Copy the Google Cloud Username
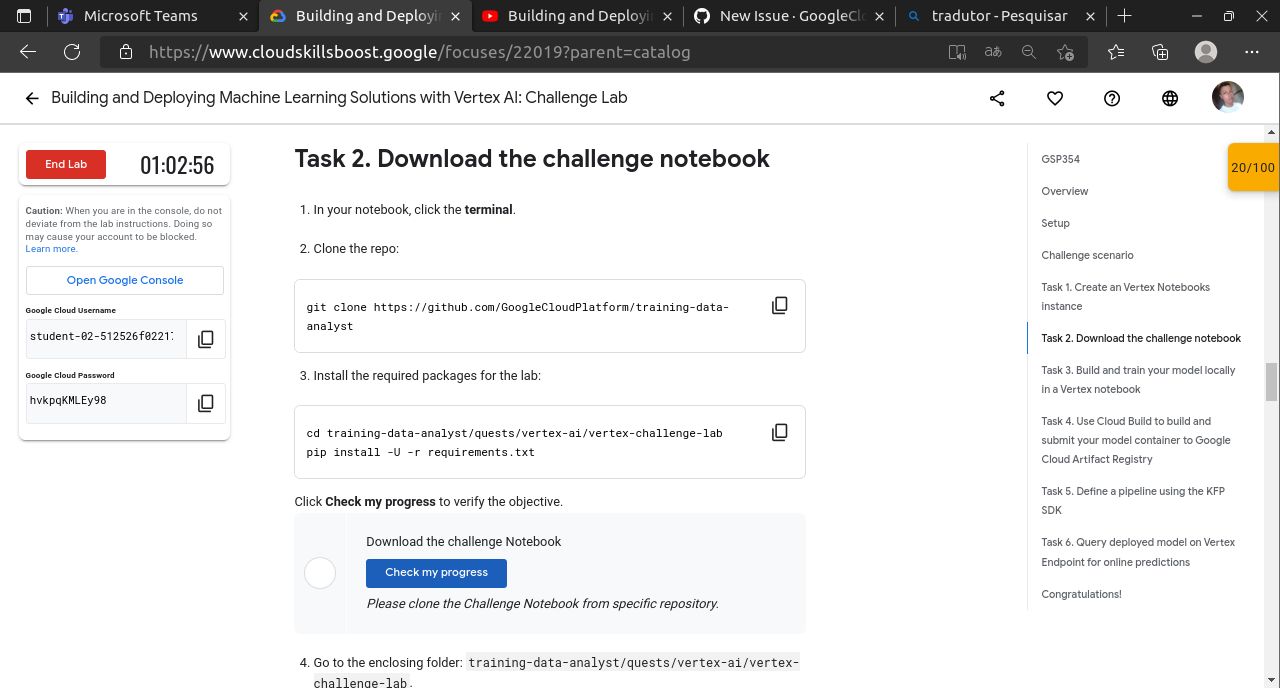Viewport: 1280px width, 688px height. 205,339
